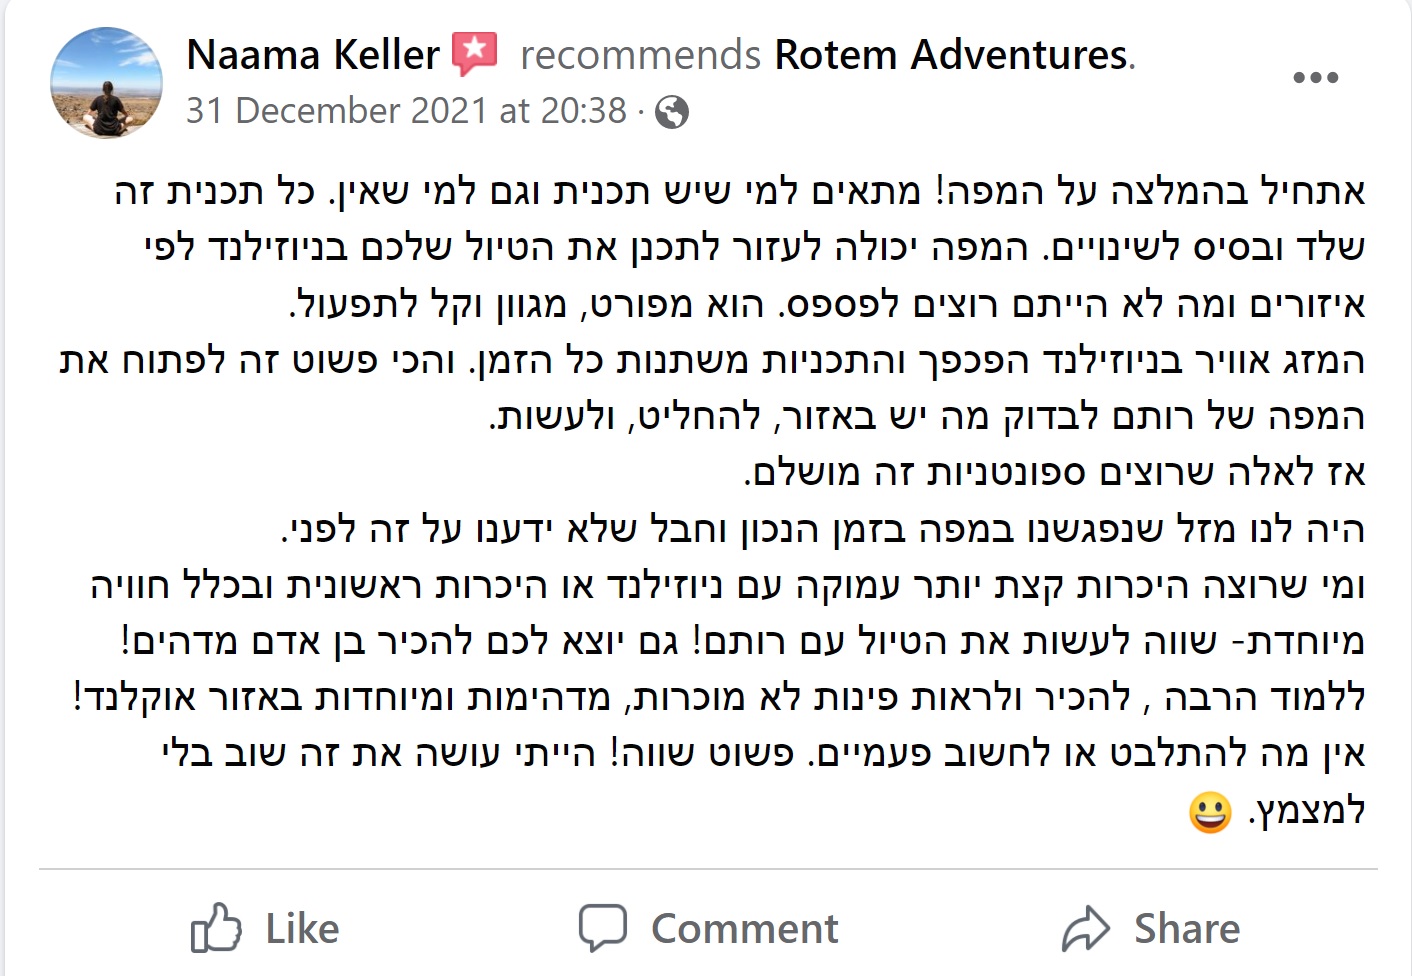
Task: Click the speech bubble Comment icon
Action: [x=603, y=927]
